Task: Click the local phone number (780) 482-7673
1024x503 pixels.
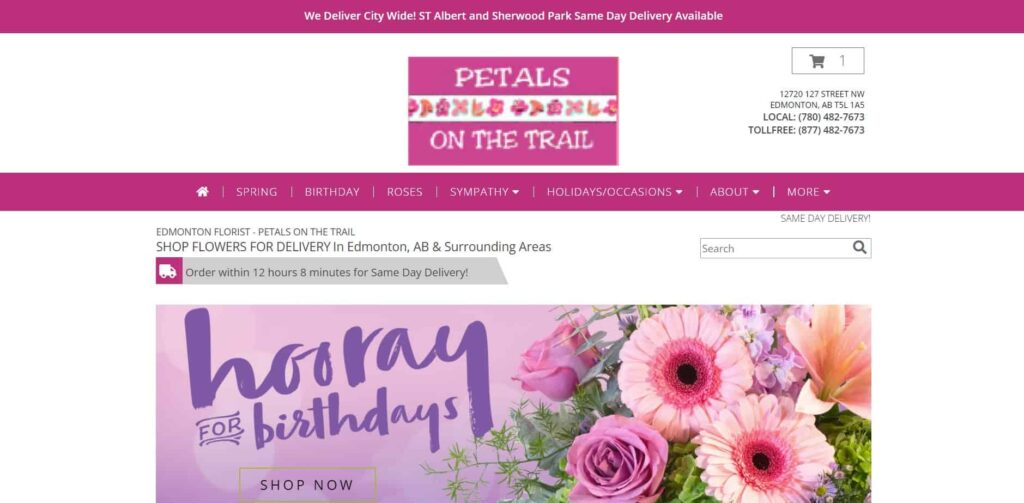Action: (x=831, y=117)
